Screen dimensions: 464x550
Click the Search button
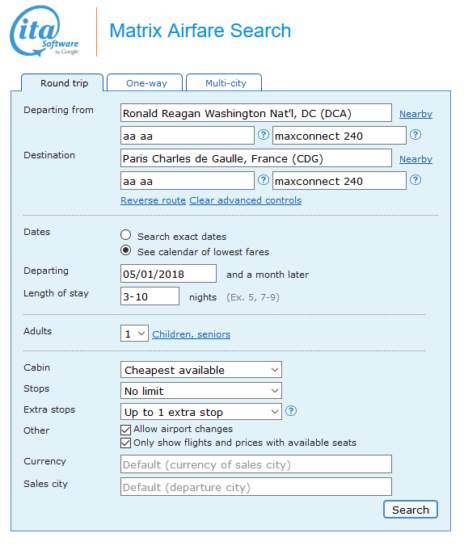411,509
